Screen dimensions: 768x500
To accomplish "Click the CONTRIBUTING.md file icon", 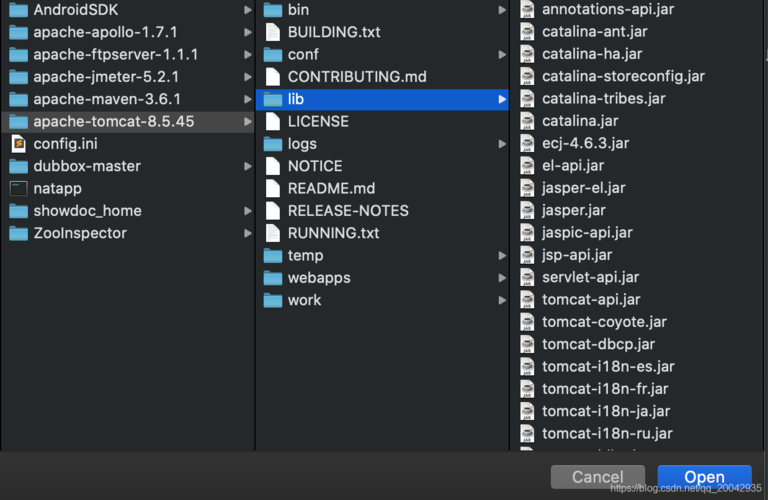I will pos(273,77).
